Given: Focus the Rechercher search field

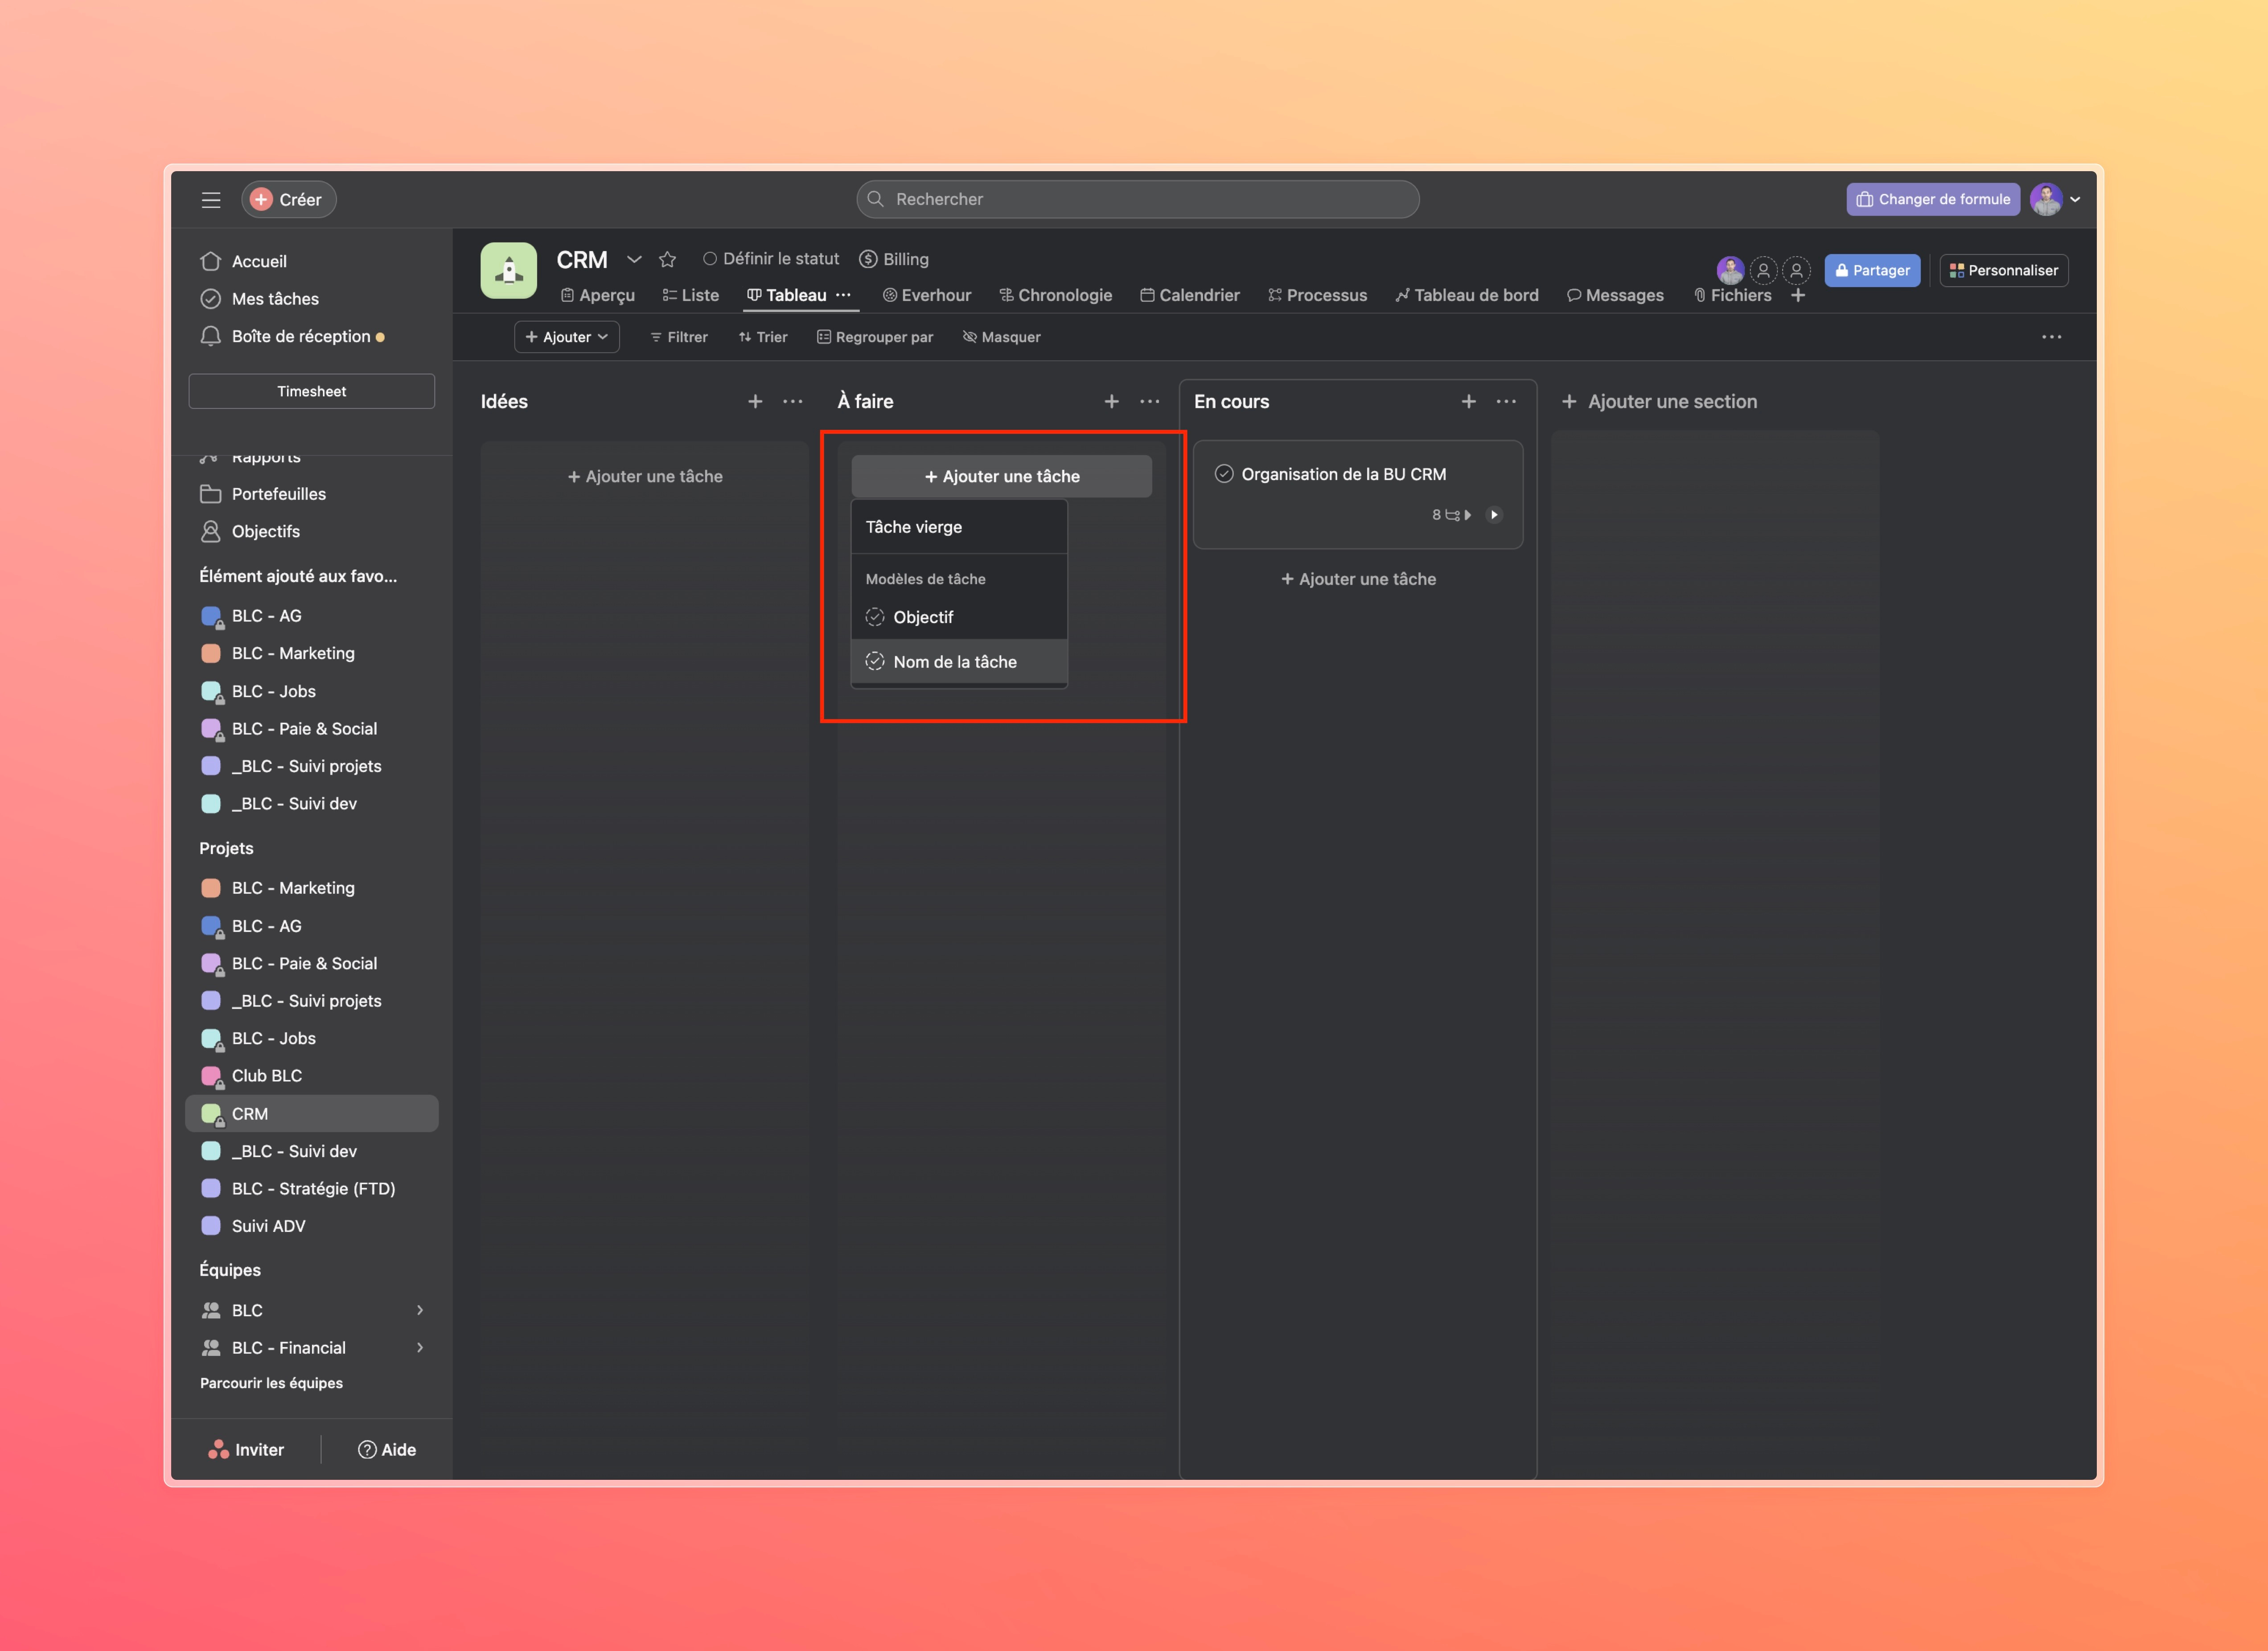Looking at the screenshot, I should click(x=1137, y=199).
